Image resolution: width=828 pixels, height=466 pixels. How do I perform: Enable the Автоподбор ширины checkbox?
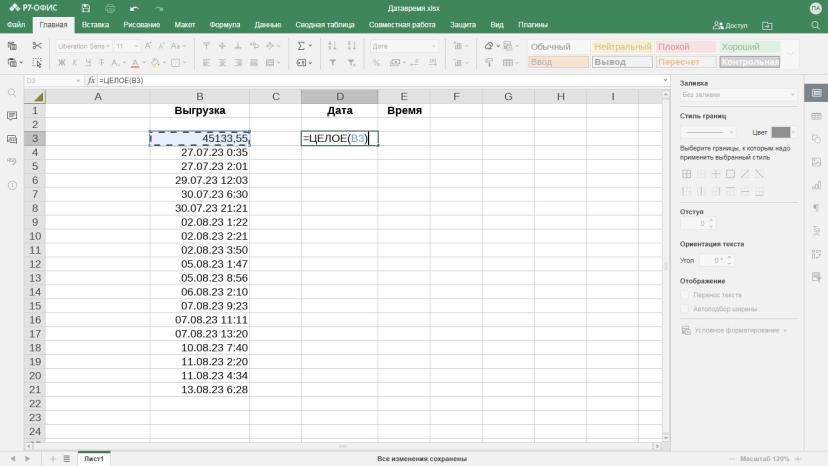tap(685, 309)
